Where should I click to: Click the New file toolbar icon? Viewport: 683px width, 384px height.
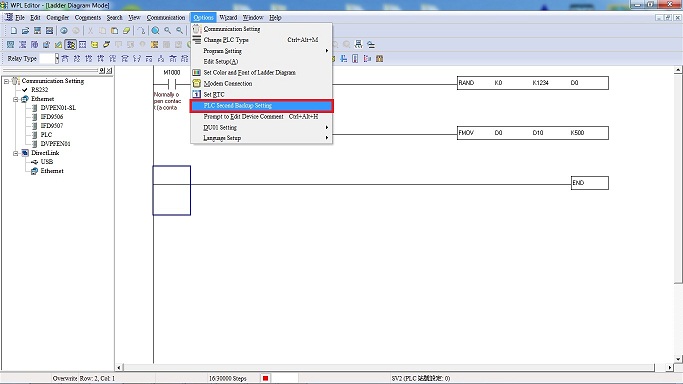14,30
